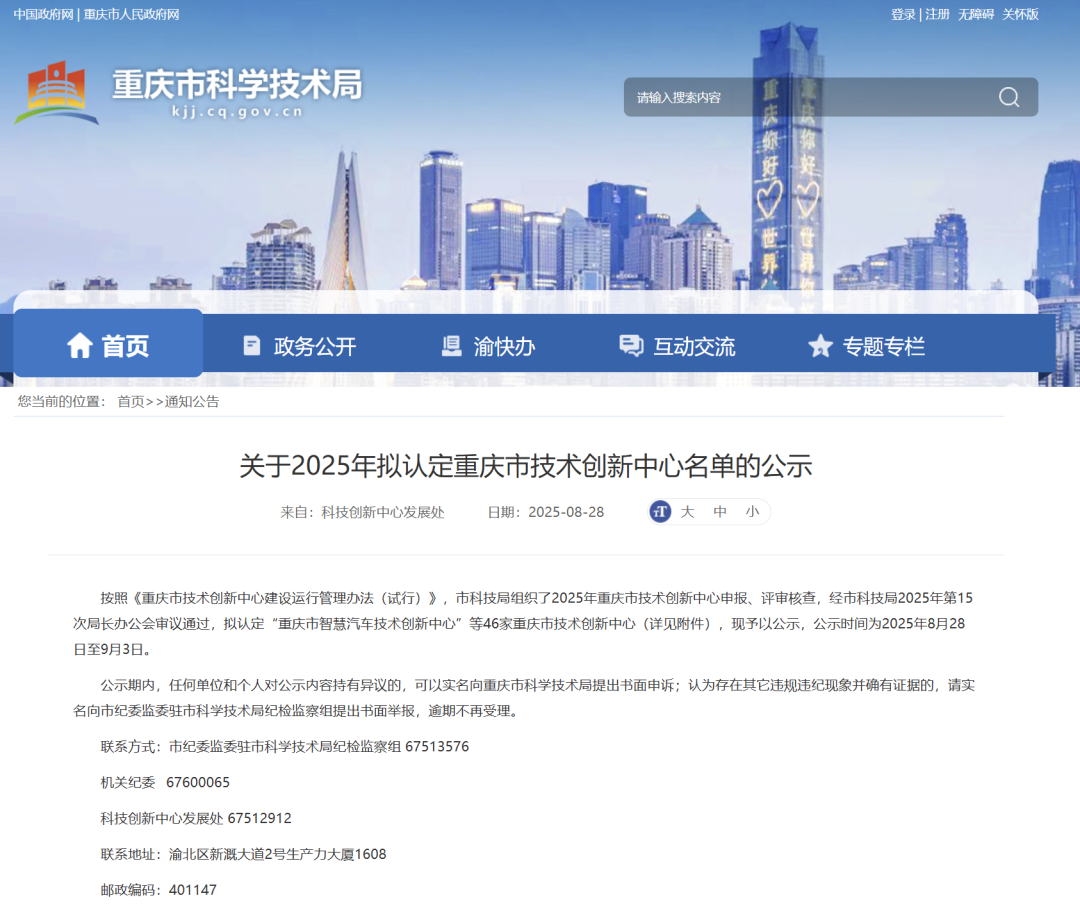Image resolution: width=1080 pixels, height=907 pixels.
Task: Click the source text 科技创新中心发展处 under the title
Action: click(x=383, y=512)
